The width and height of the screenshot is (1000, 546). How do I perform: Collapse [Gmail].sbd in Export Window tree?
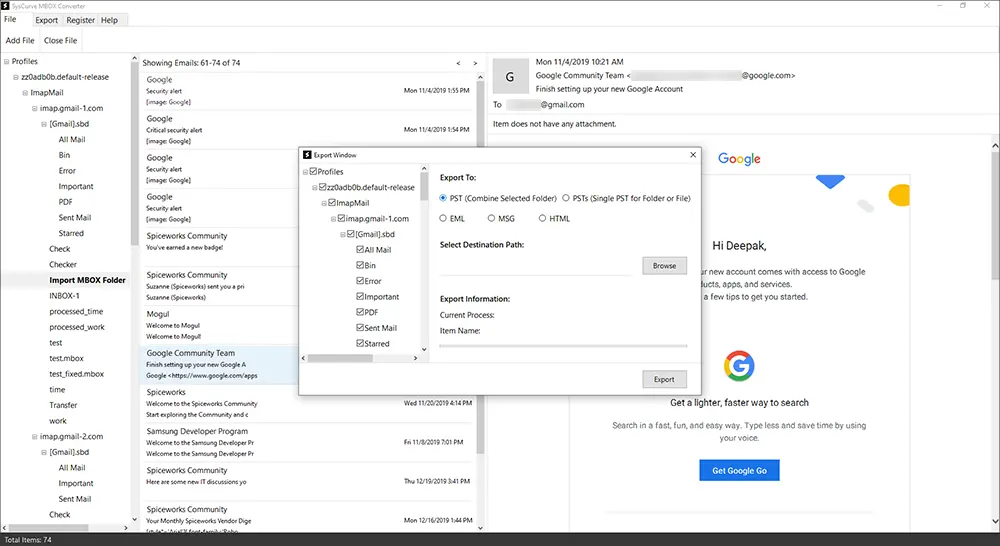pyautogui.click(x=342, y=235)
